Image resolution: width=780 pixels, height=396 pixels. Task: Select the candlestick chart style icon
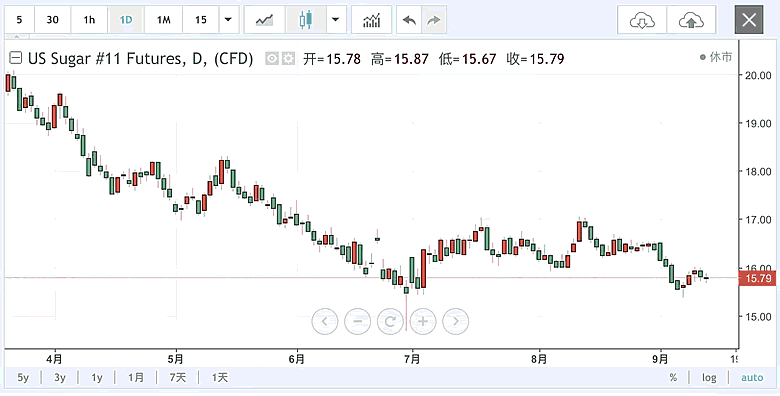point(305,20)
